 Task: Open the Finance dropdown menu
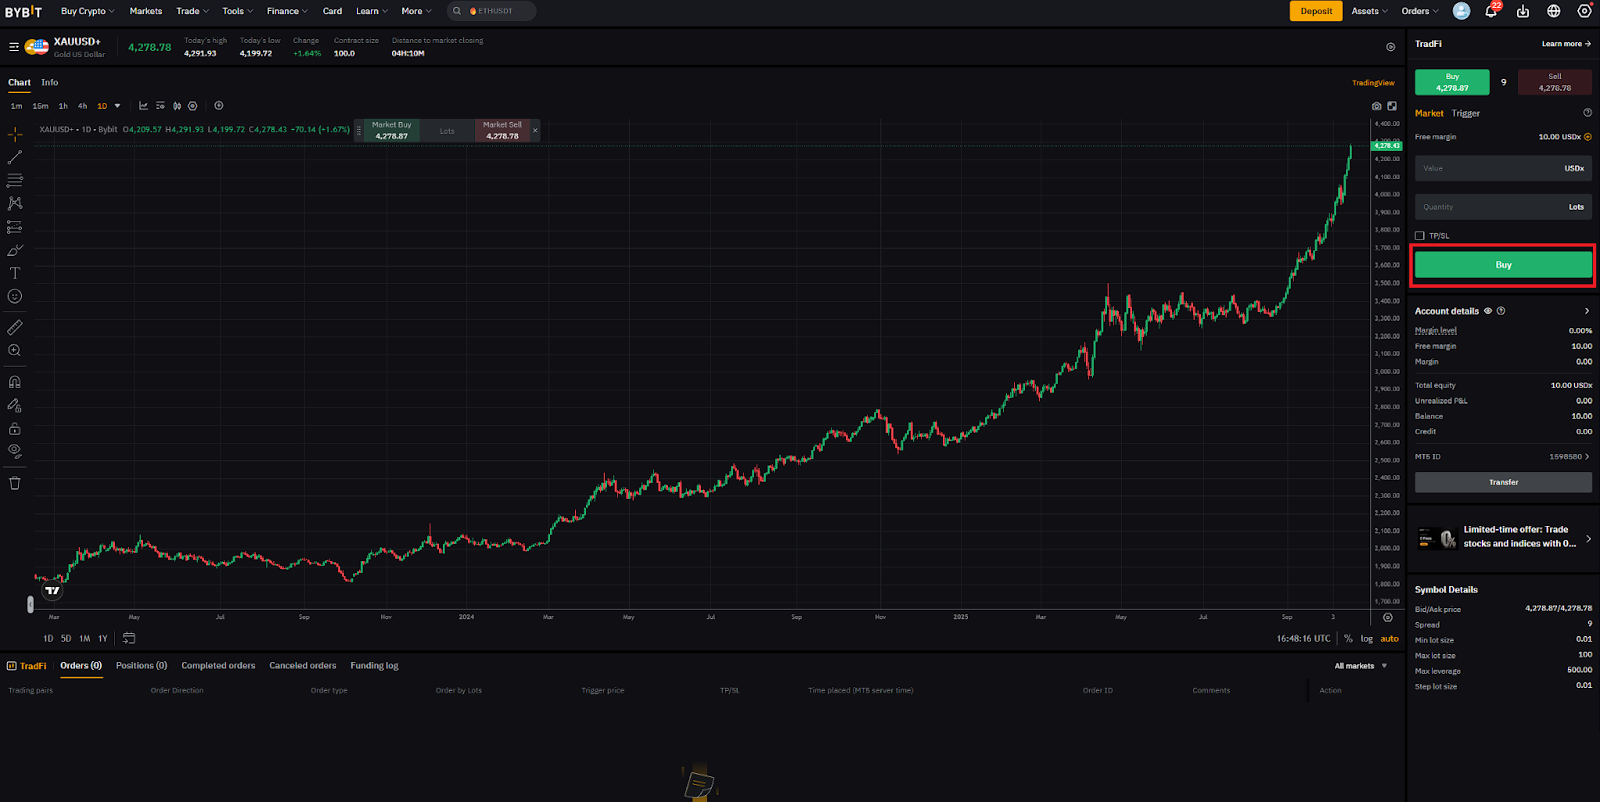coord(287,11)
